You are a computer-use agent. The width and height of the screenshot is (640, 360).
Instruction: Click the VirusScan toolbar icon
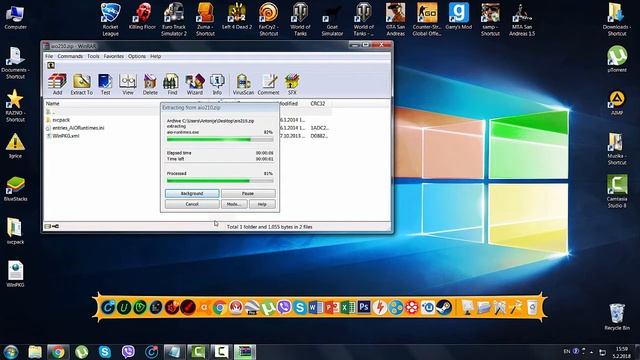pos(243,84)
